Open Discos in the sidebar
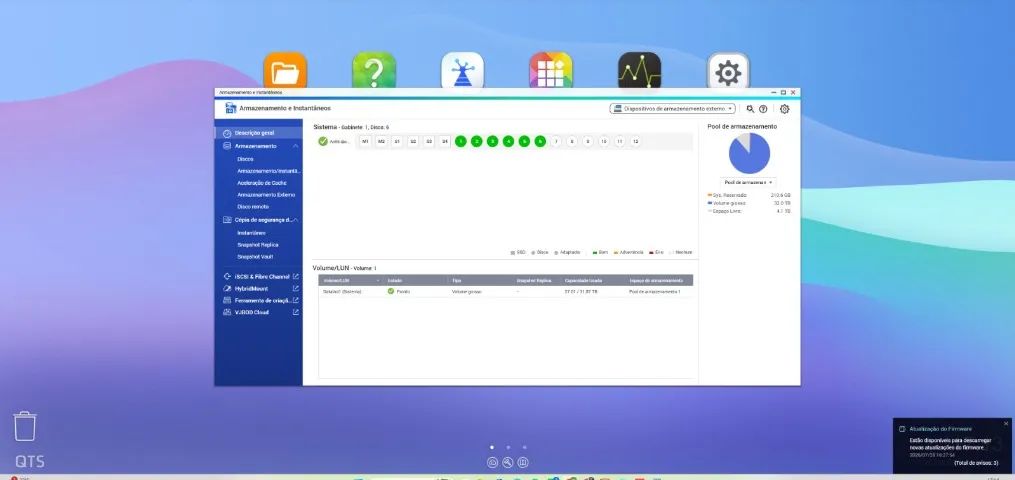Viewport: 1015px width, 480px height. [x=245, y=158]
